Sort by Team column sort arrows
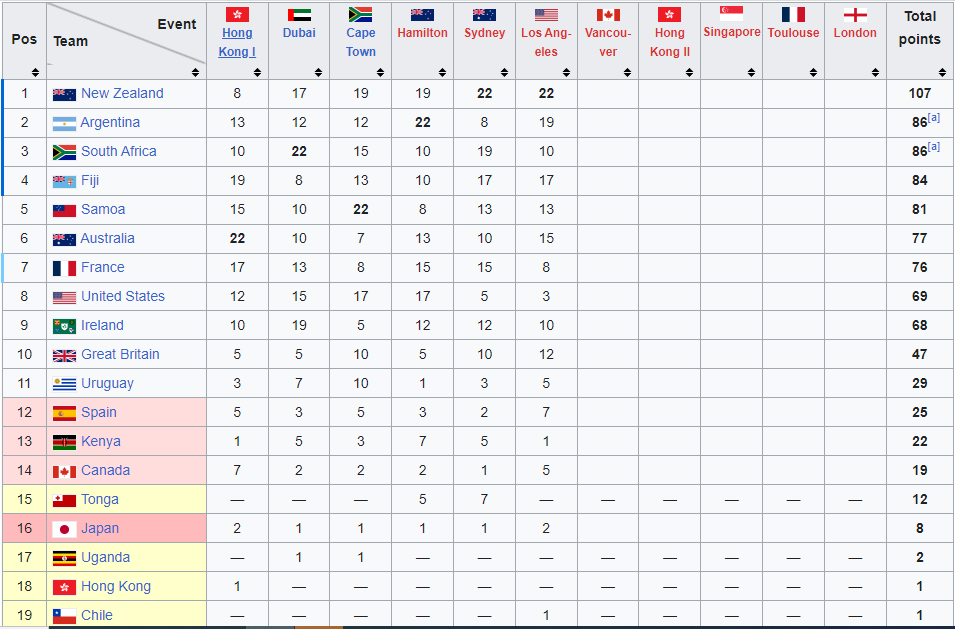The width and height of the screenshot is (955, 629). point(196,73)
